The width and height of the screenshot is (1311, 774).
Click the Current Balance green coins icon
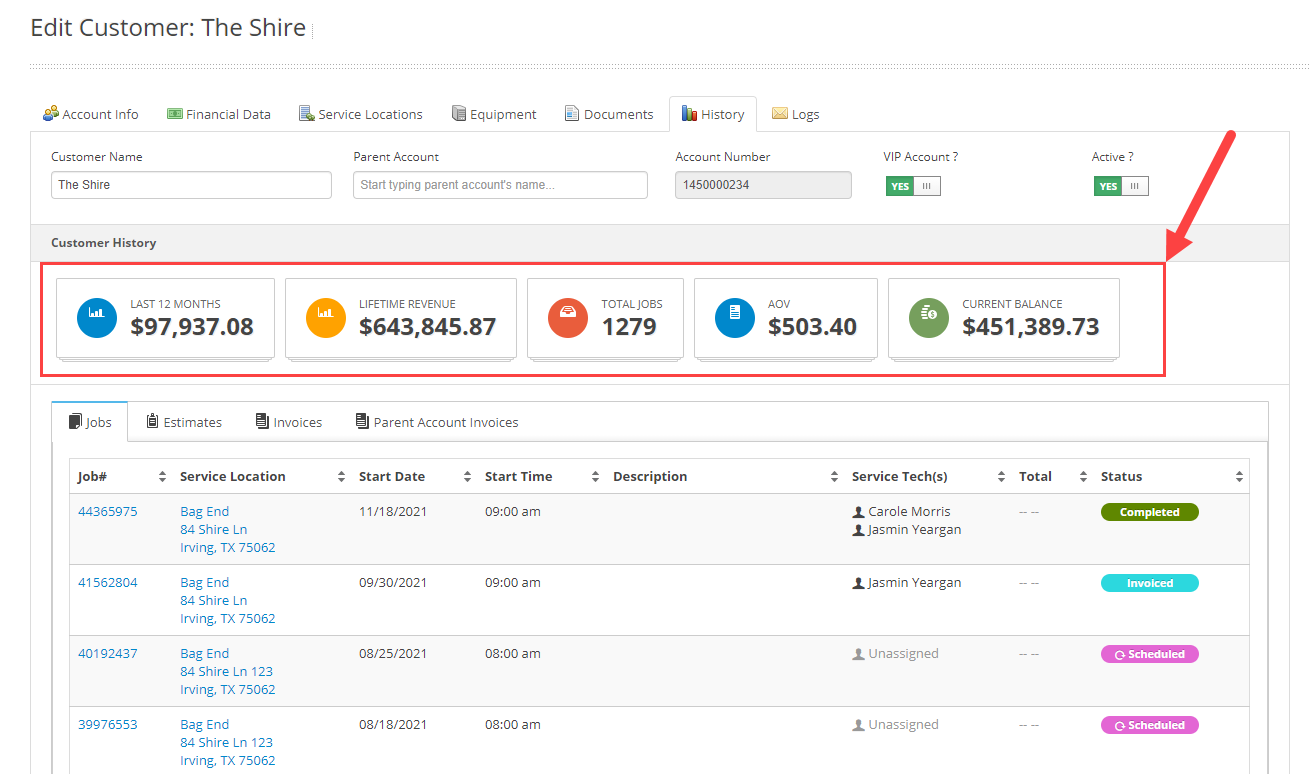tap(929, 318)
